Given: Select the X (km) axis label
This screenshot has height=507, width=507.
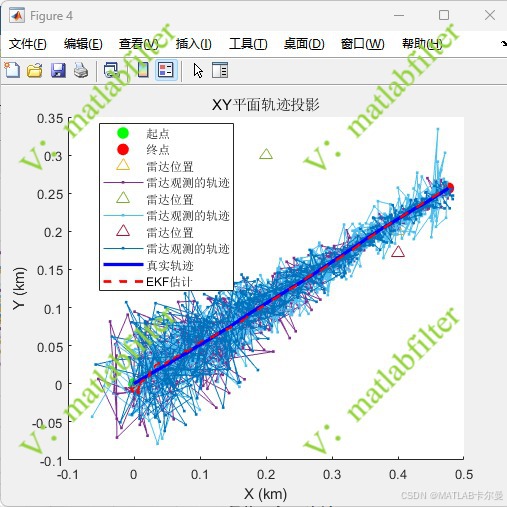Looking at the screenshot, I should (x=266, y=494).
